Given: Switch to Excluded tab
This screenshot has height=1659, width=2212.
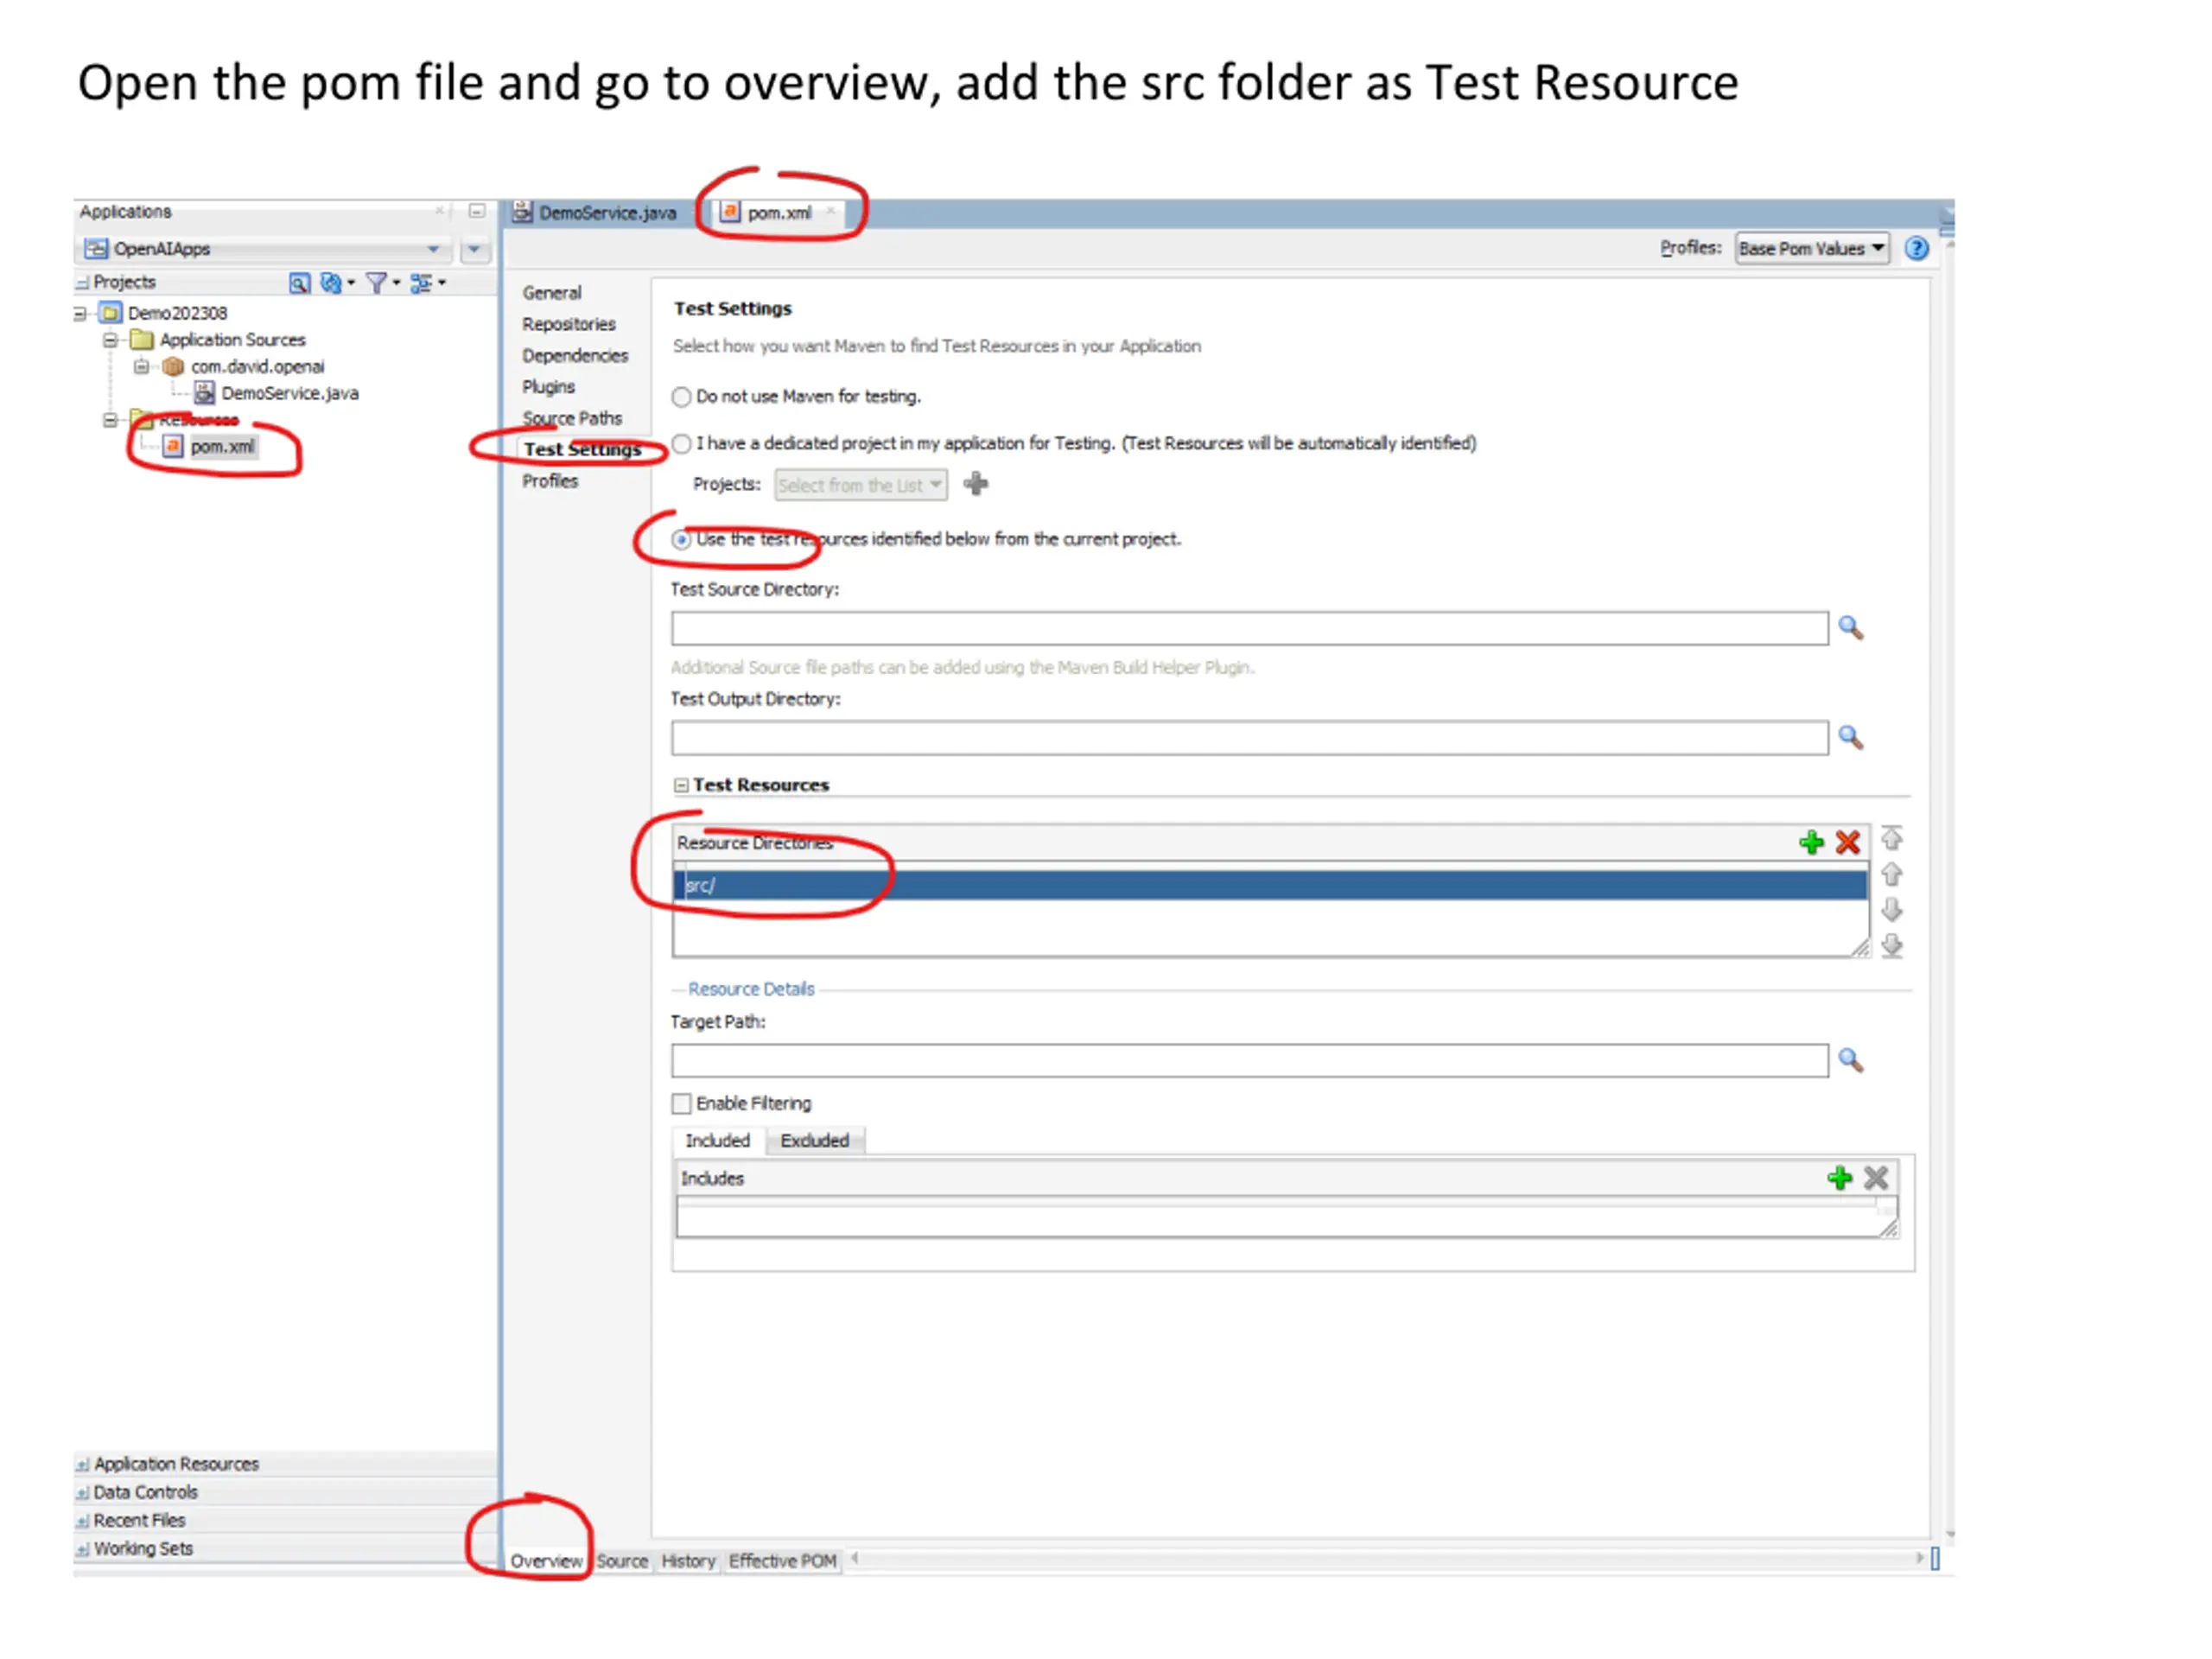Looking at the screenshot, I should [x=814, y=1140].
